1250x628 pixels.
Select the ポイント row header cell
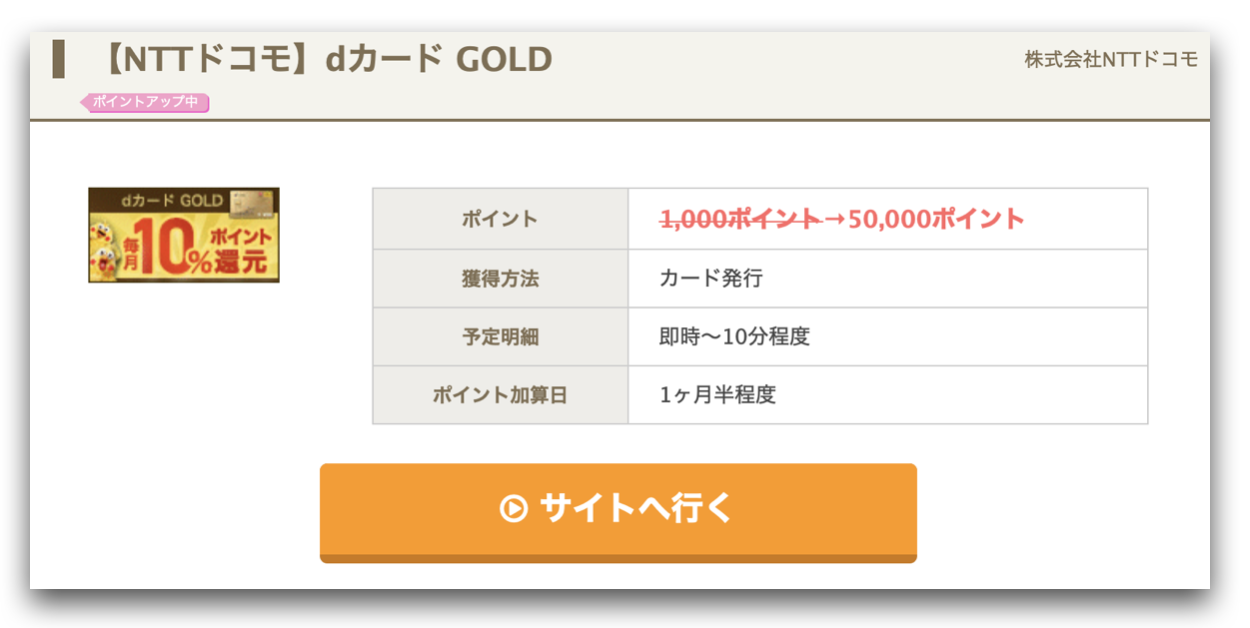pyautogui.click(x=500, y=219)
